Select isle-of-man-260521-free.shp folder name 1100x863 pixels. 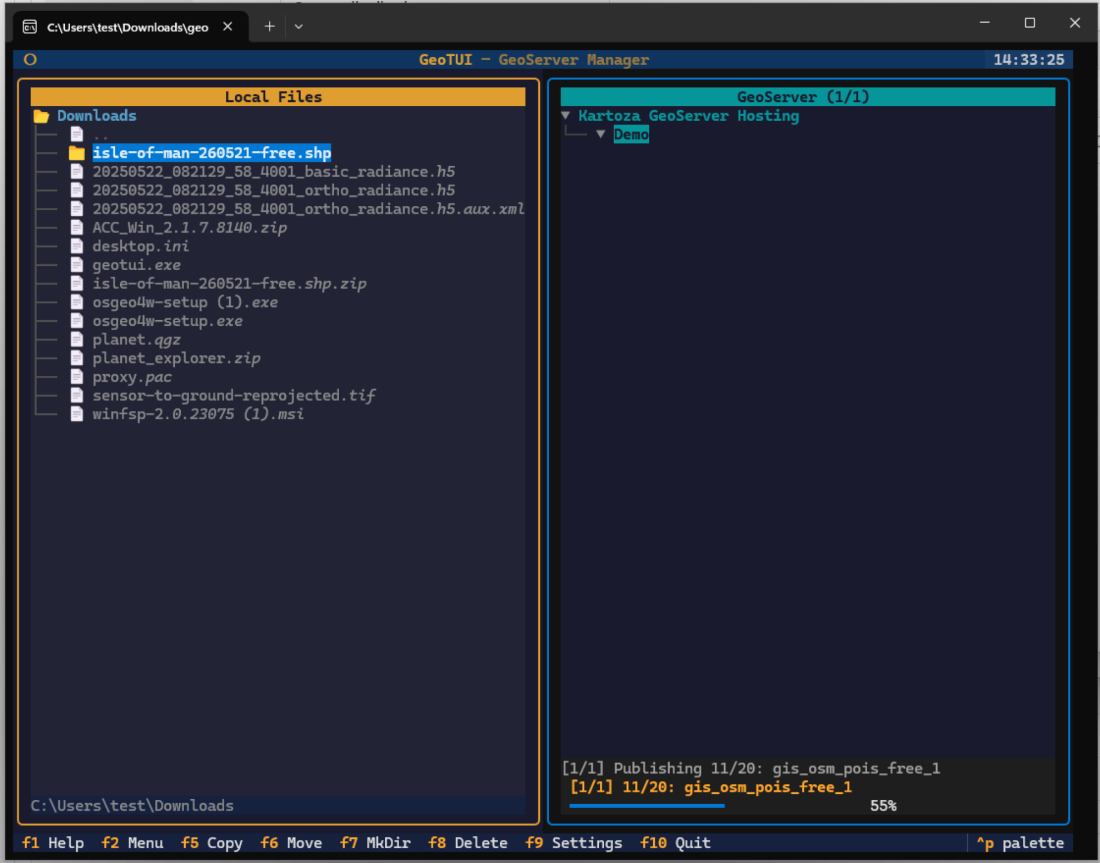[212, 153]
